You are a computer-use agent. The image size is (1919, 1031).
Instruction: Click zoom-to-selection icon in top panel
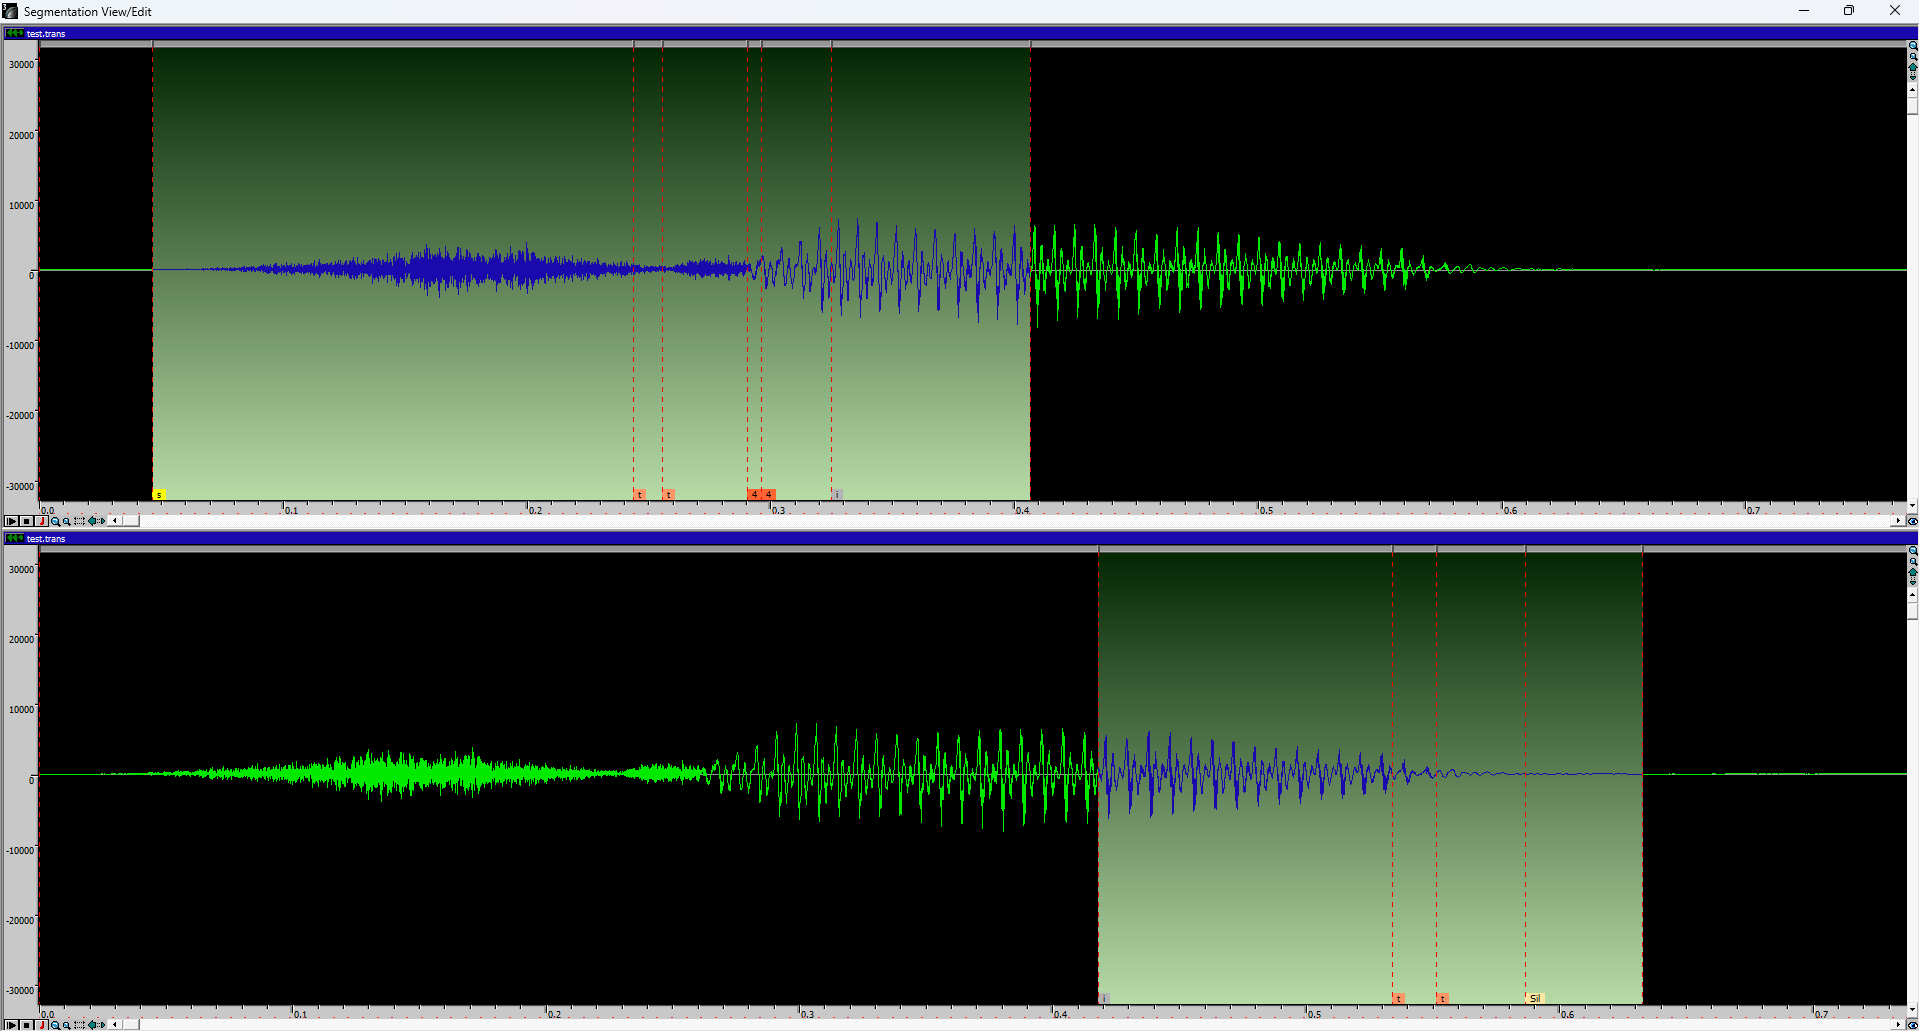79,521
